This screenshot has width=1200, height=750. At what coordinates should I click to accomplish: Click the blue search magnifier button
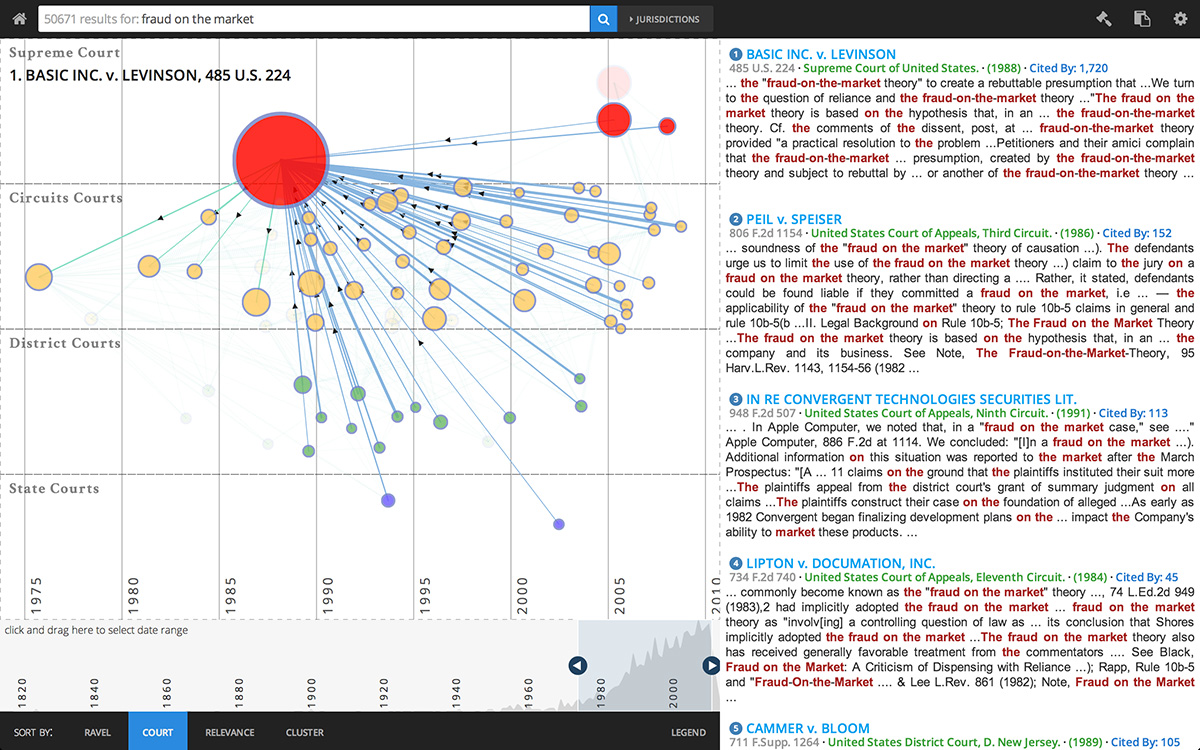point(603,19)
